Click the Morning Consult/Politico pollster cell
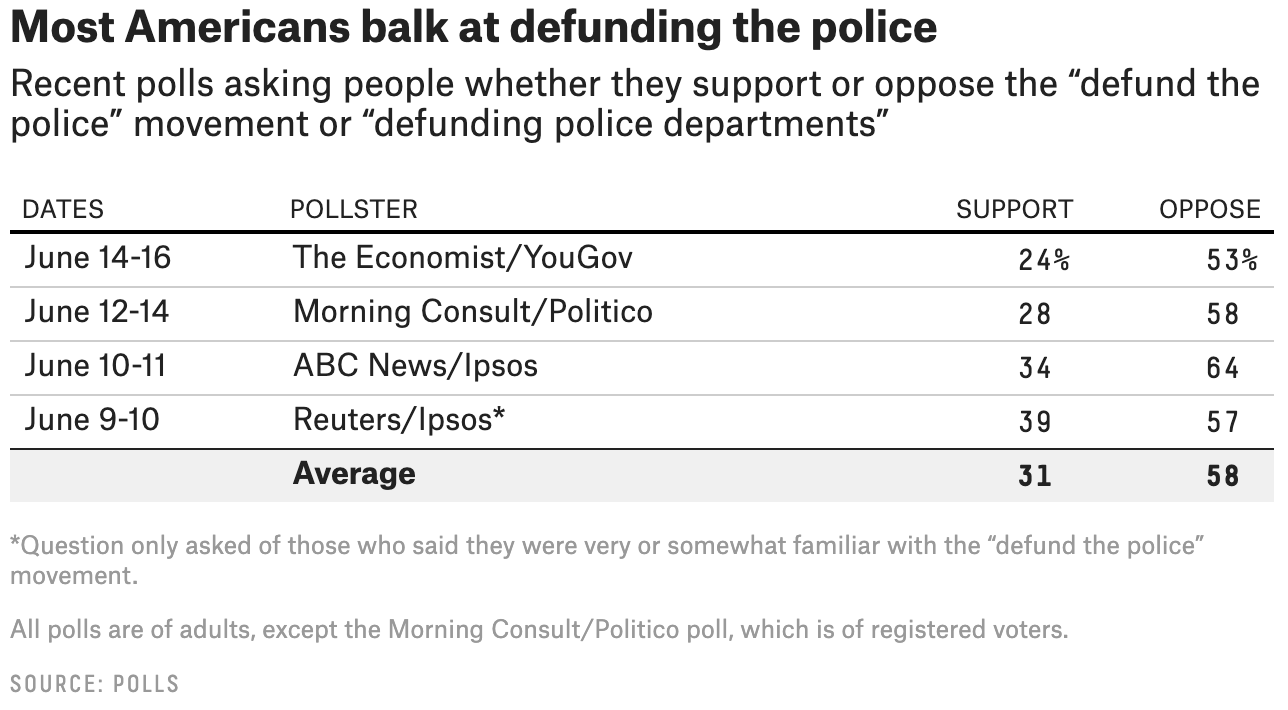 [473, 312]
